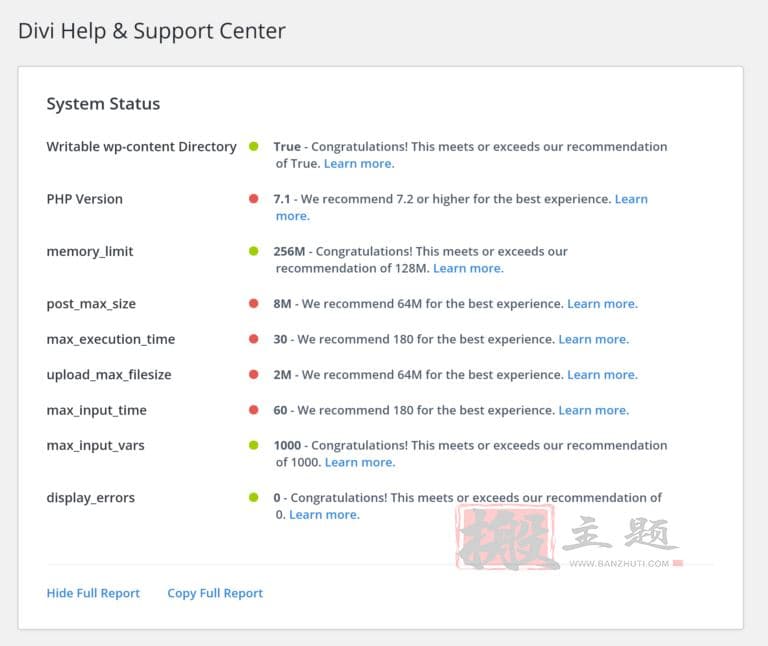Select the post_max_size label

click(x=91, y=304)
